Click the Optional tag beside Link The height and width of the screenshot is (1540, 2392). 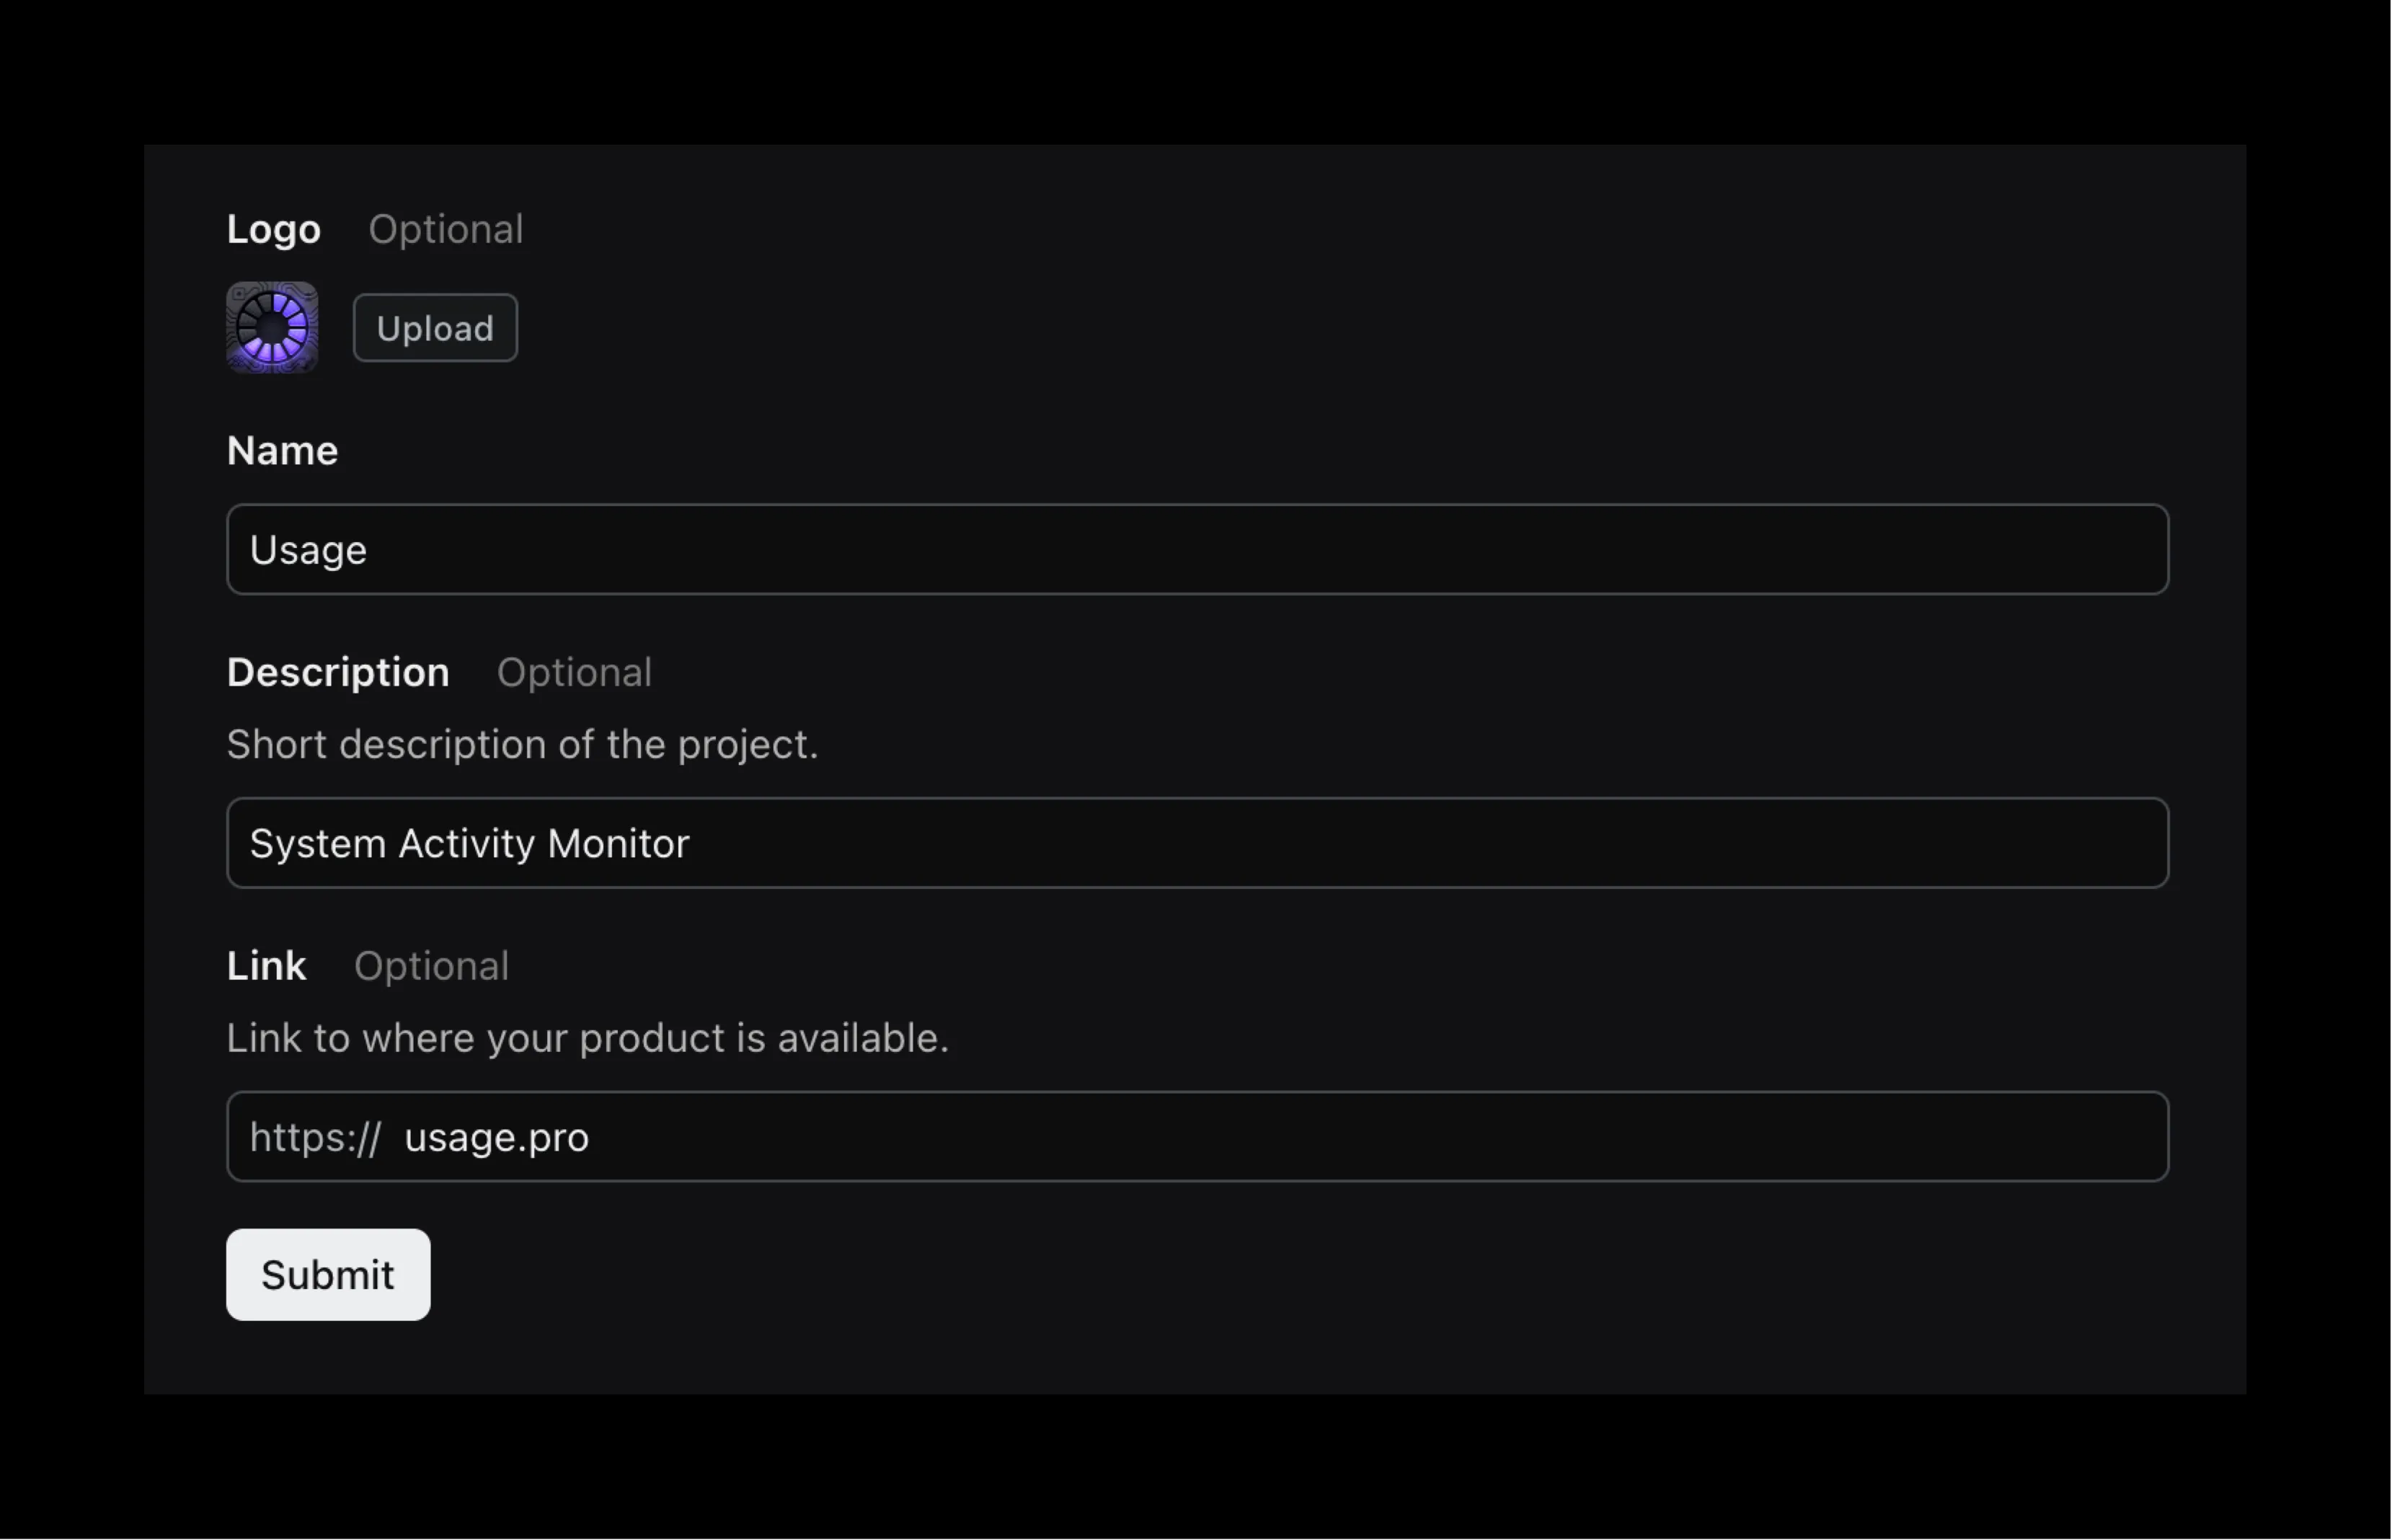(x=431, y=966)
